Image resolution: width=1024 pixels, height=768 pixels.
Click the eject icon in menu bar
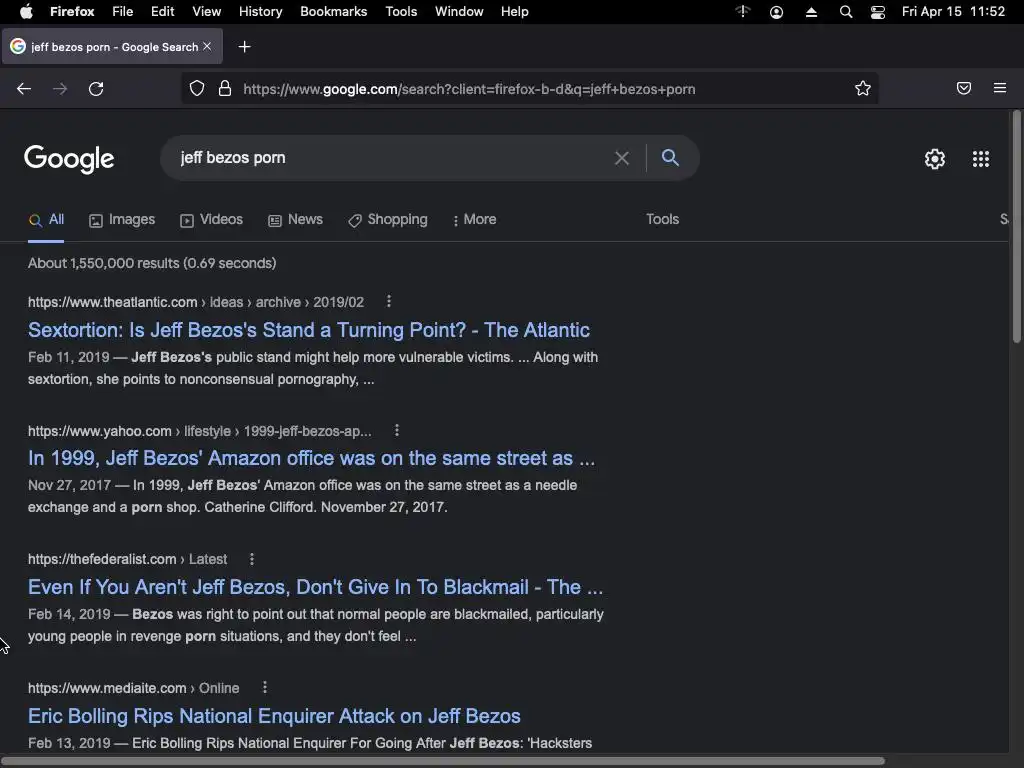point(811,12)
